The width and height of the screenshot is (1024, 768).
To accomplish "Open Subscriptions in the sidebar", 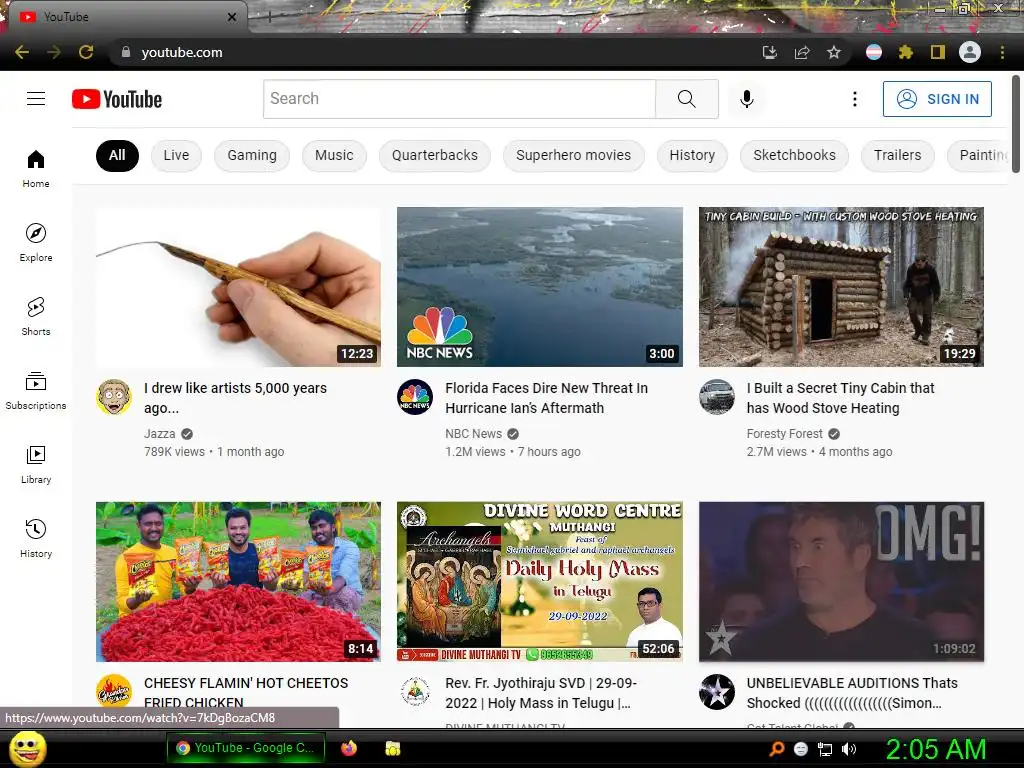I will pyautogui.click(x=36, y=391).
